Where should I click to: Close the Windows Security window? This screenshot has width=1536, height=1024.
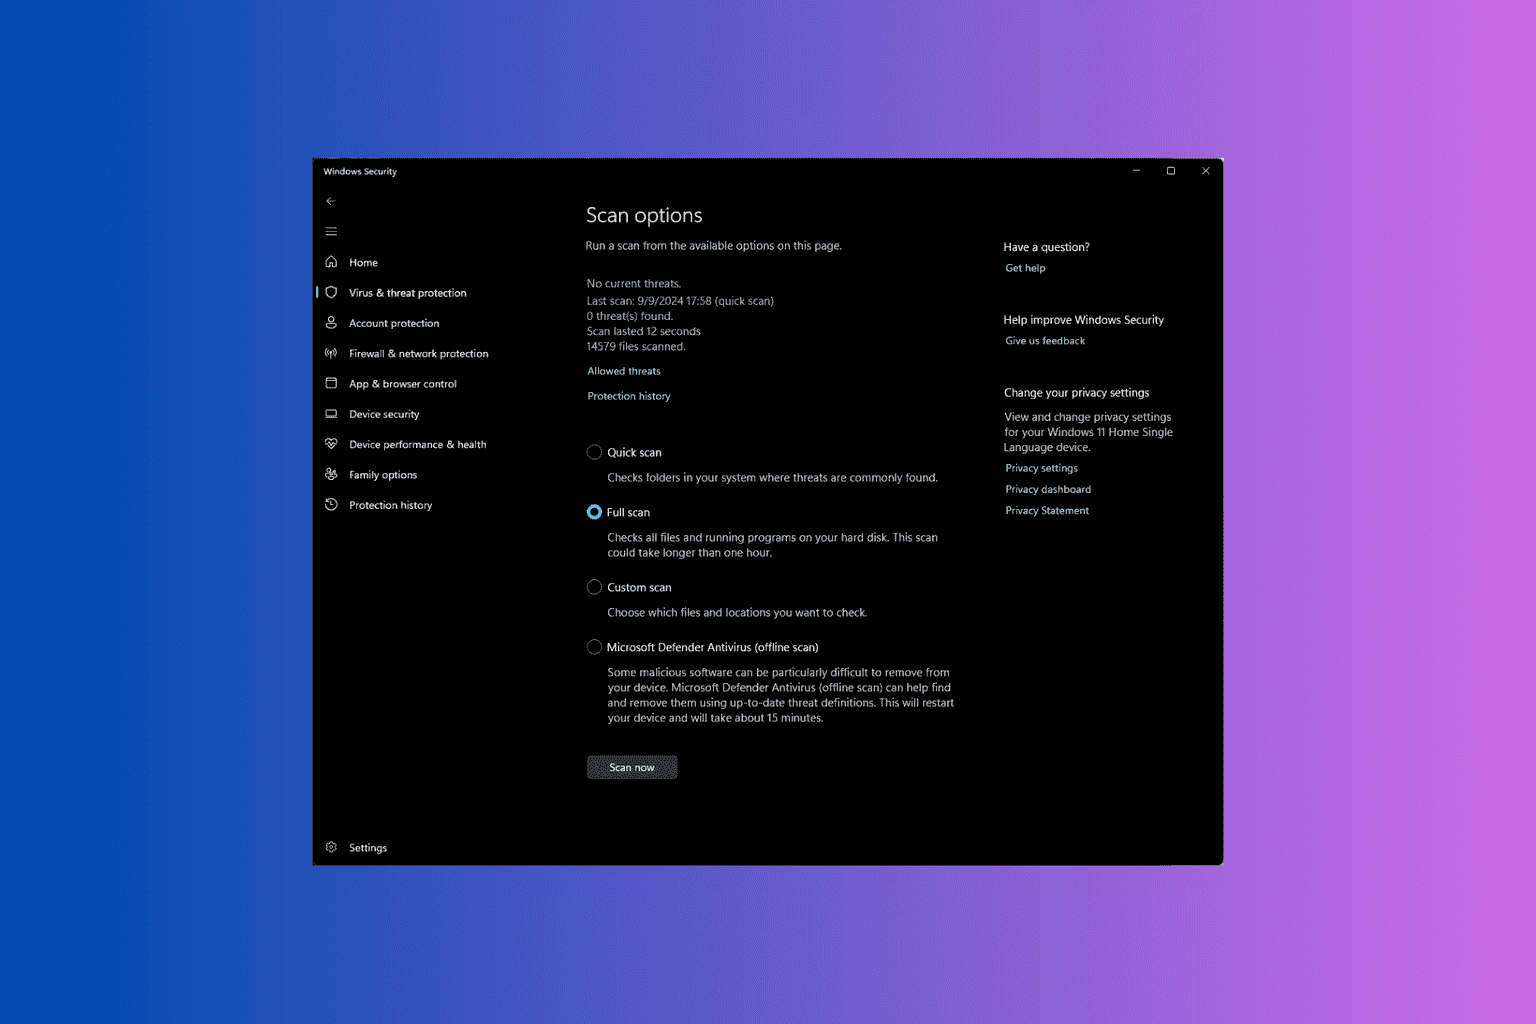(x=1206, y=171)
